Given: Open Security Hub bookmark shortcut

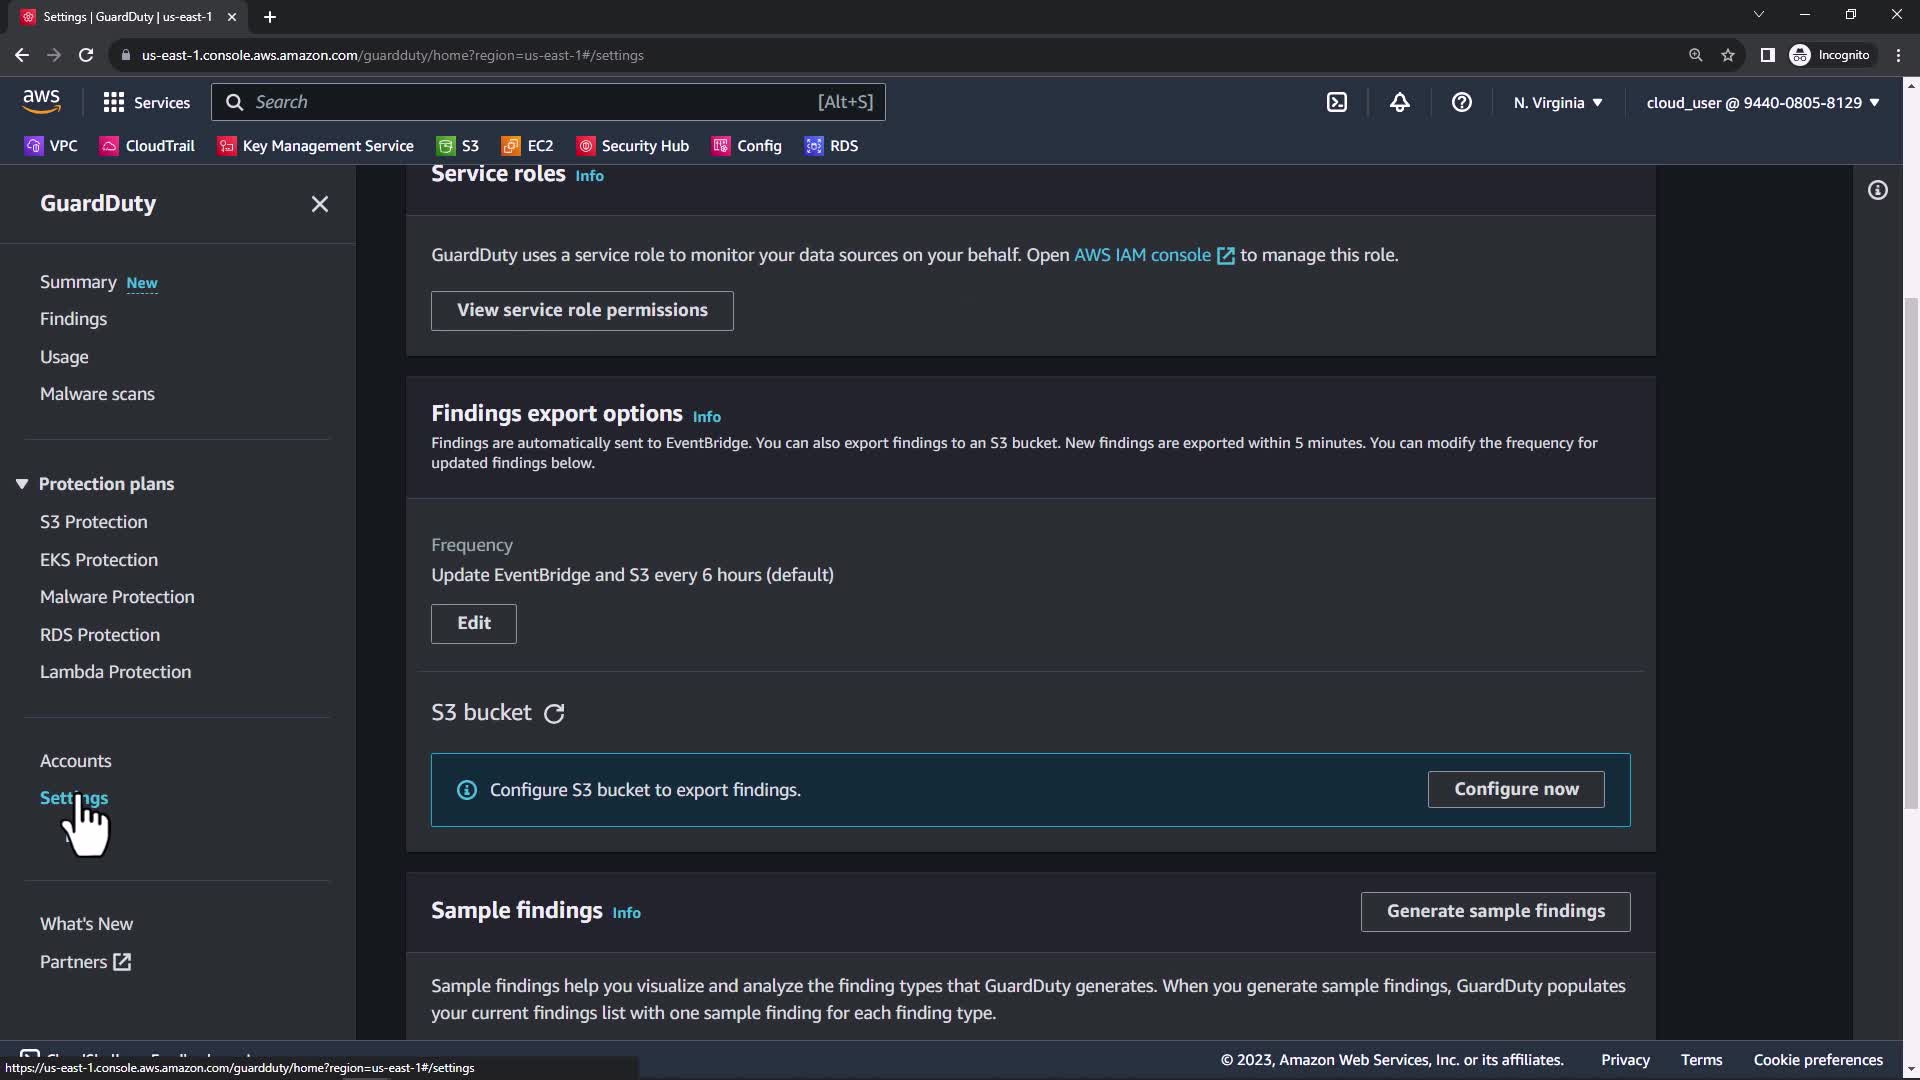Looking at the screenshot, I should [633, 146].
